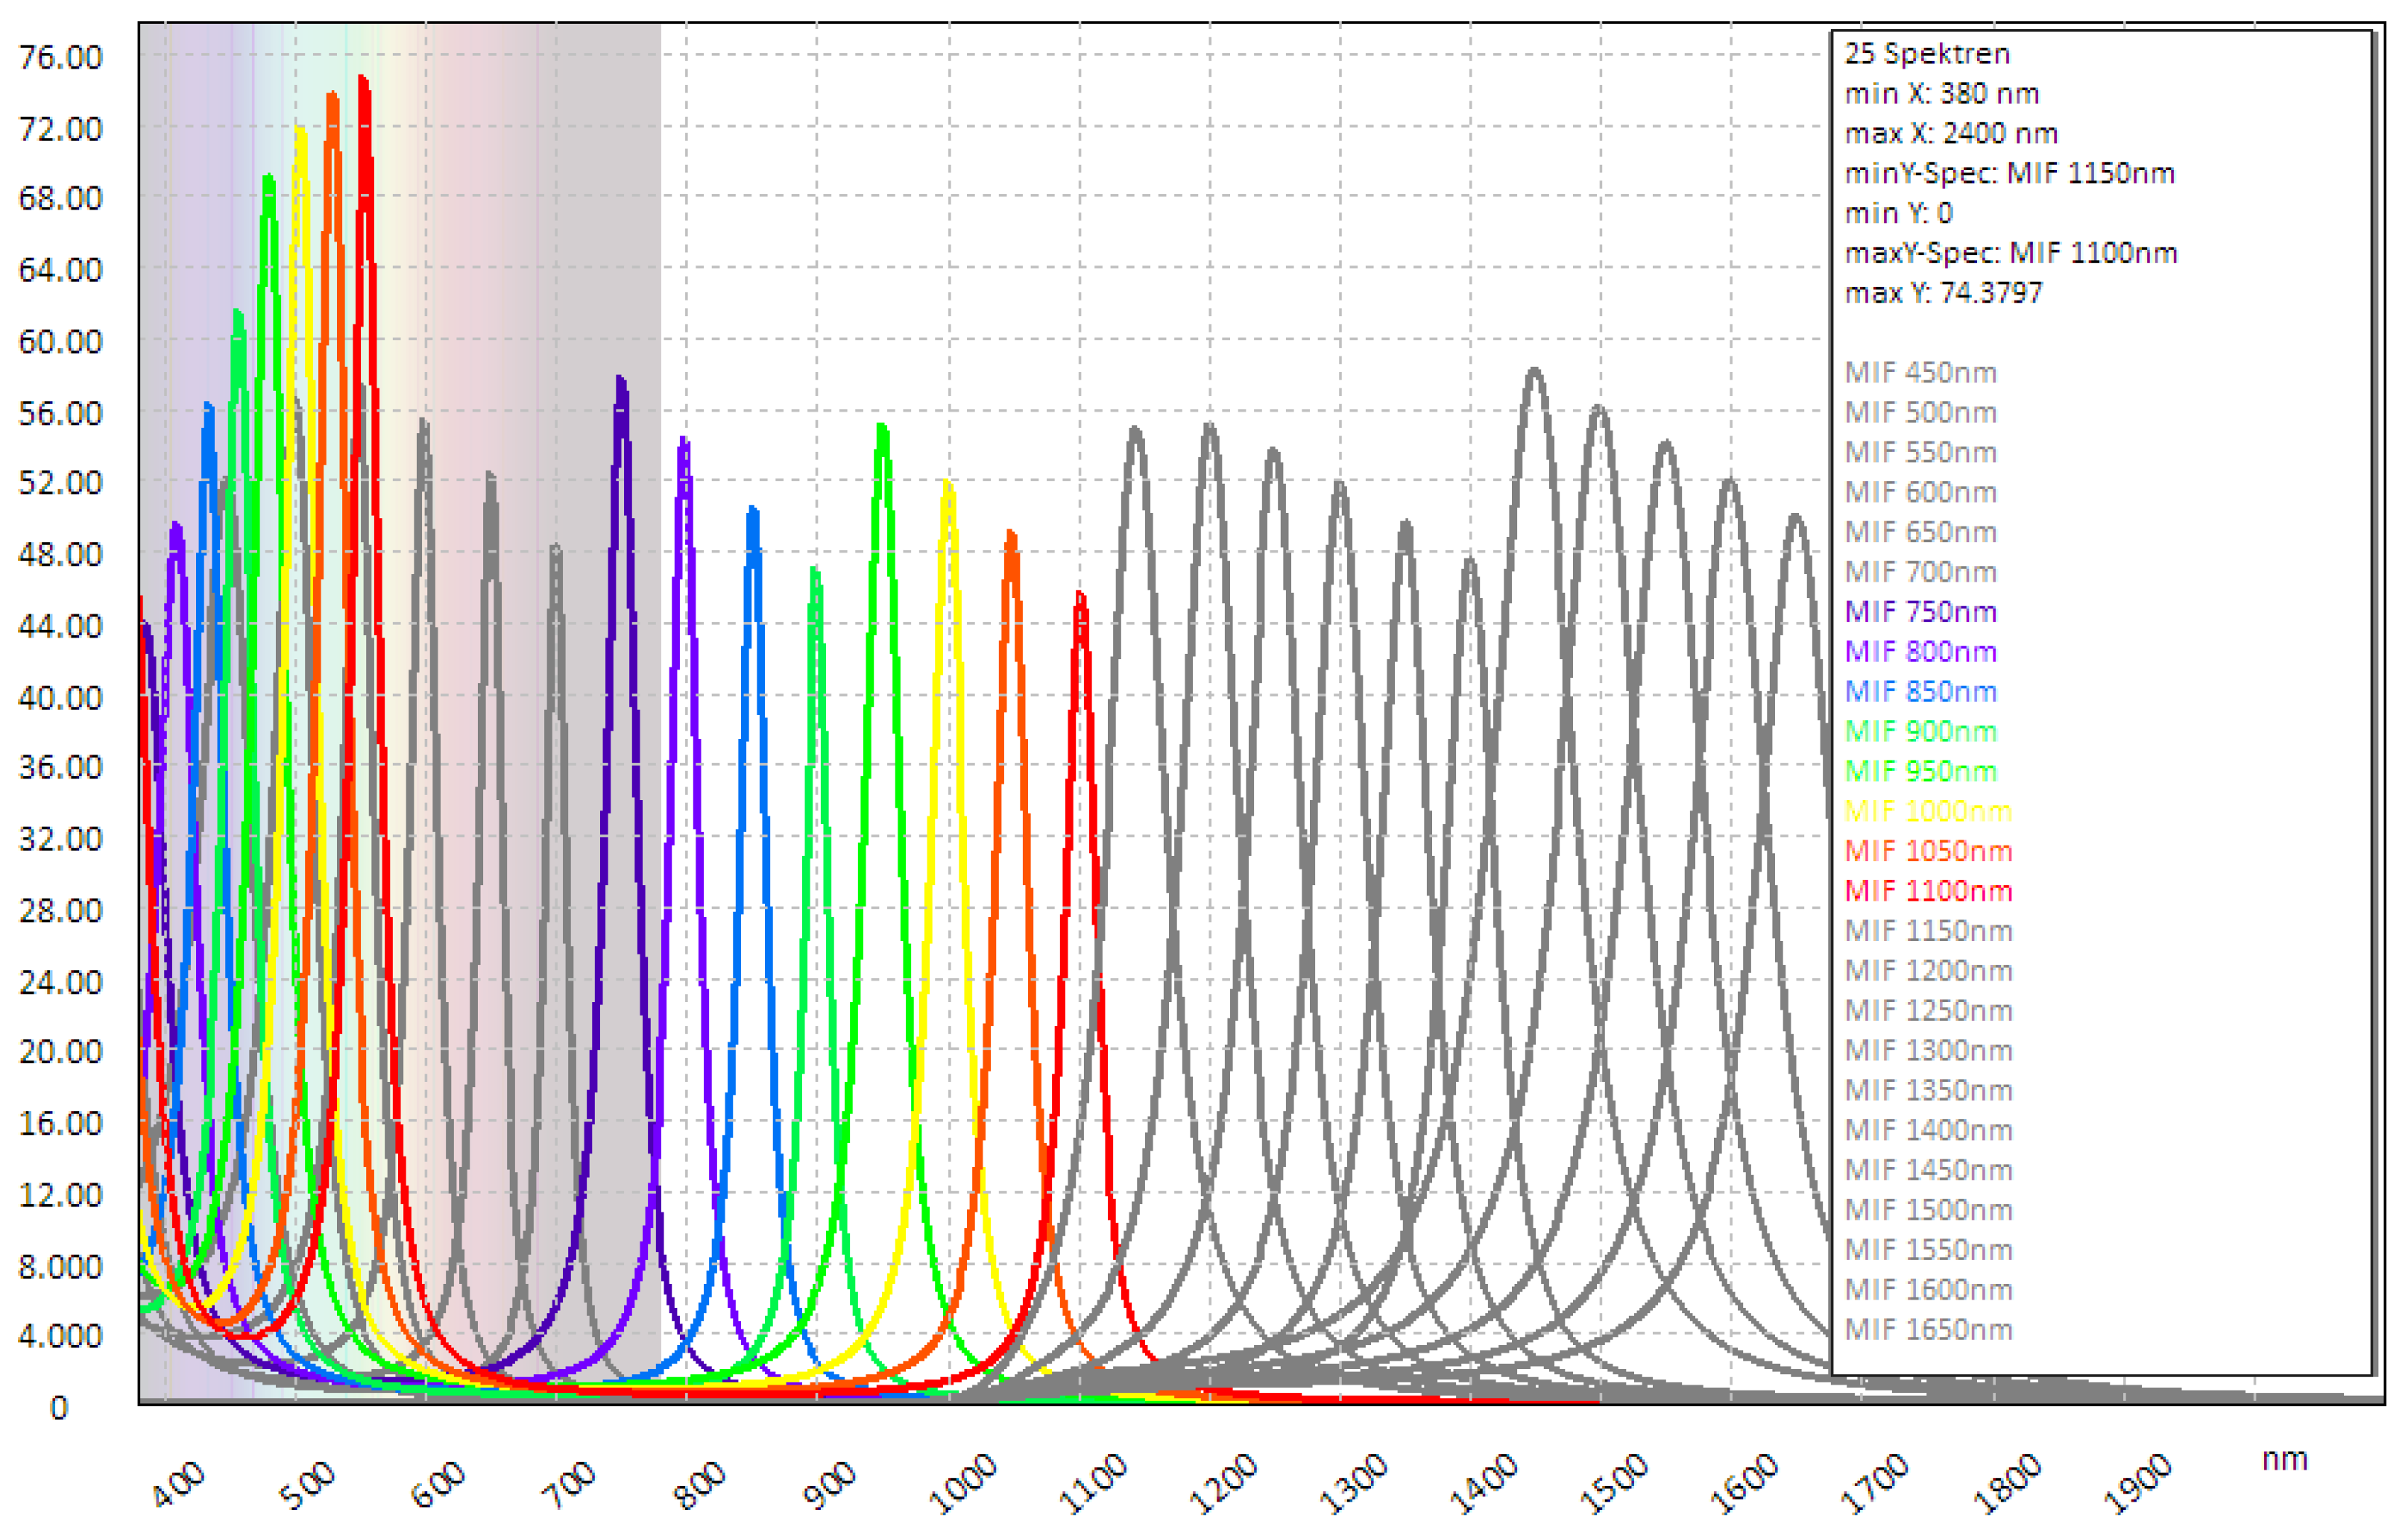This screenshot has width=2408, height=1533.
Task: Click the 'min X: 380 nm' info line
Action: [1941, 94]
